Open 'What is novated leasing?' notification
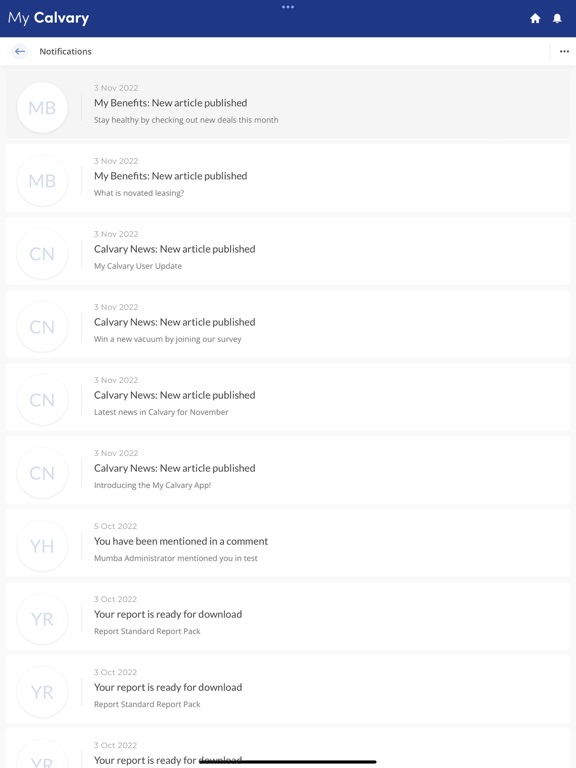 pyautogui.click(x=288, y=178)
